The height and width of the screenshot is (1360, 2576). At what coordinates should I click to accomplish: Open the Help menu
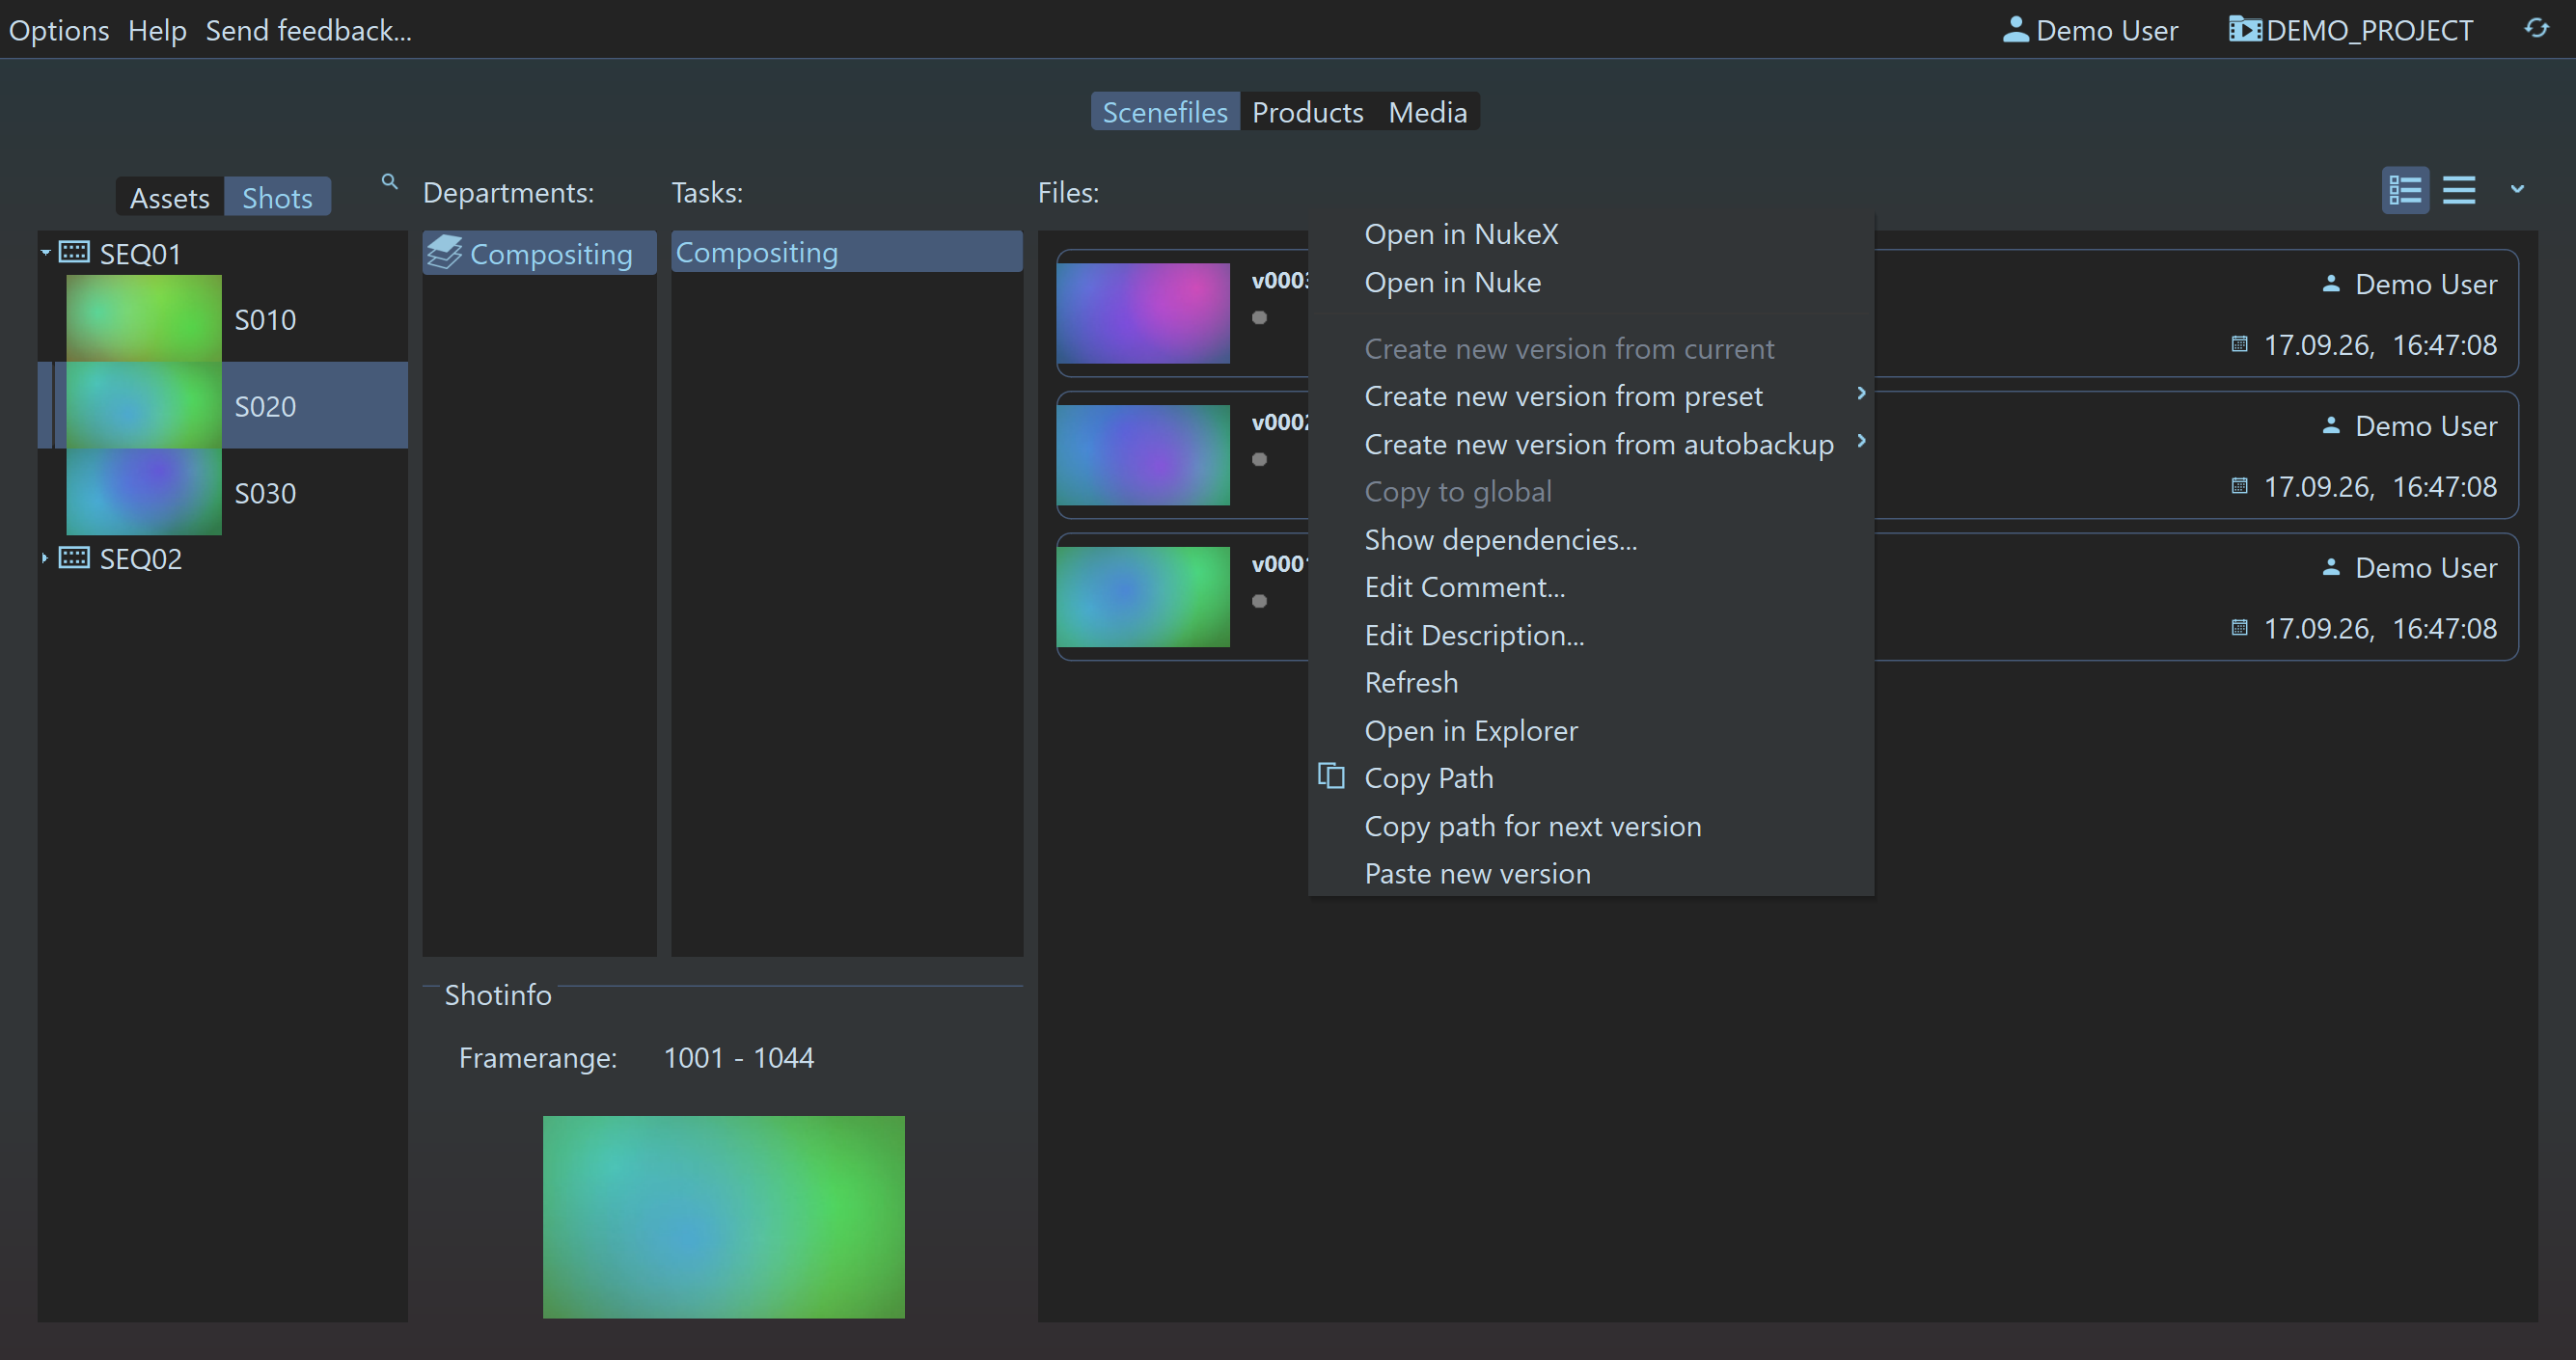pos(157,30)
